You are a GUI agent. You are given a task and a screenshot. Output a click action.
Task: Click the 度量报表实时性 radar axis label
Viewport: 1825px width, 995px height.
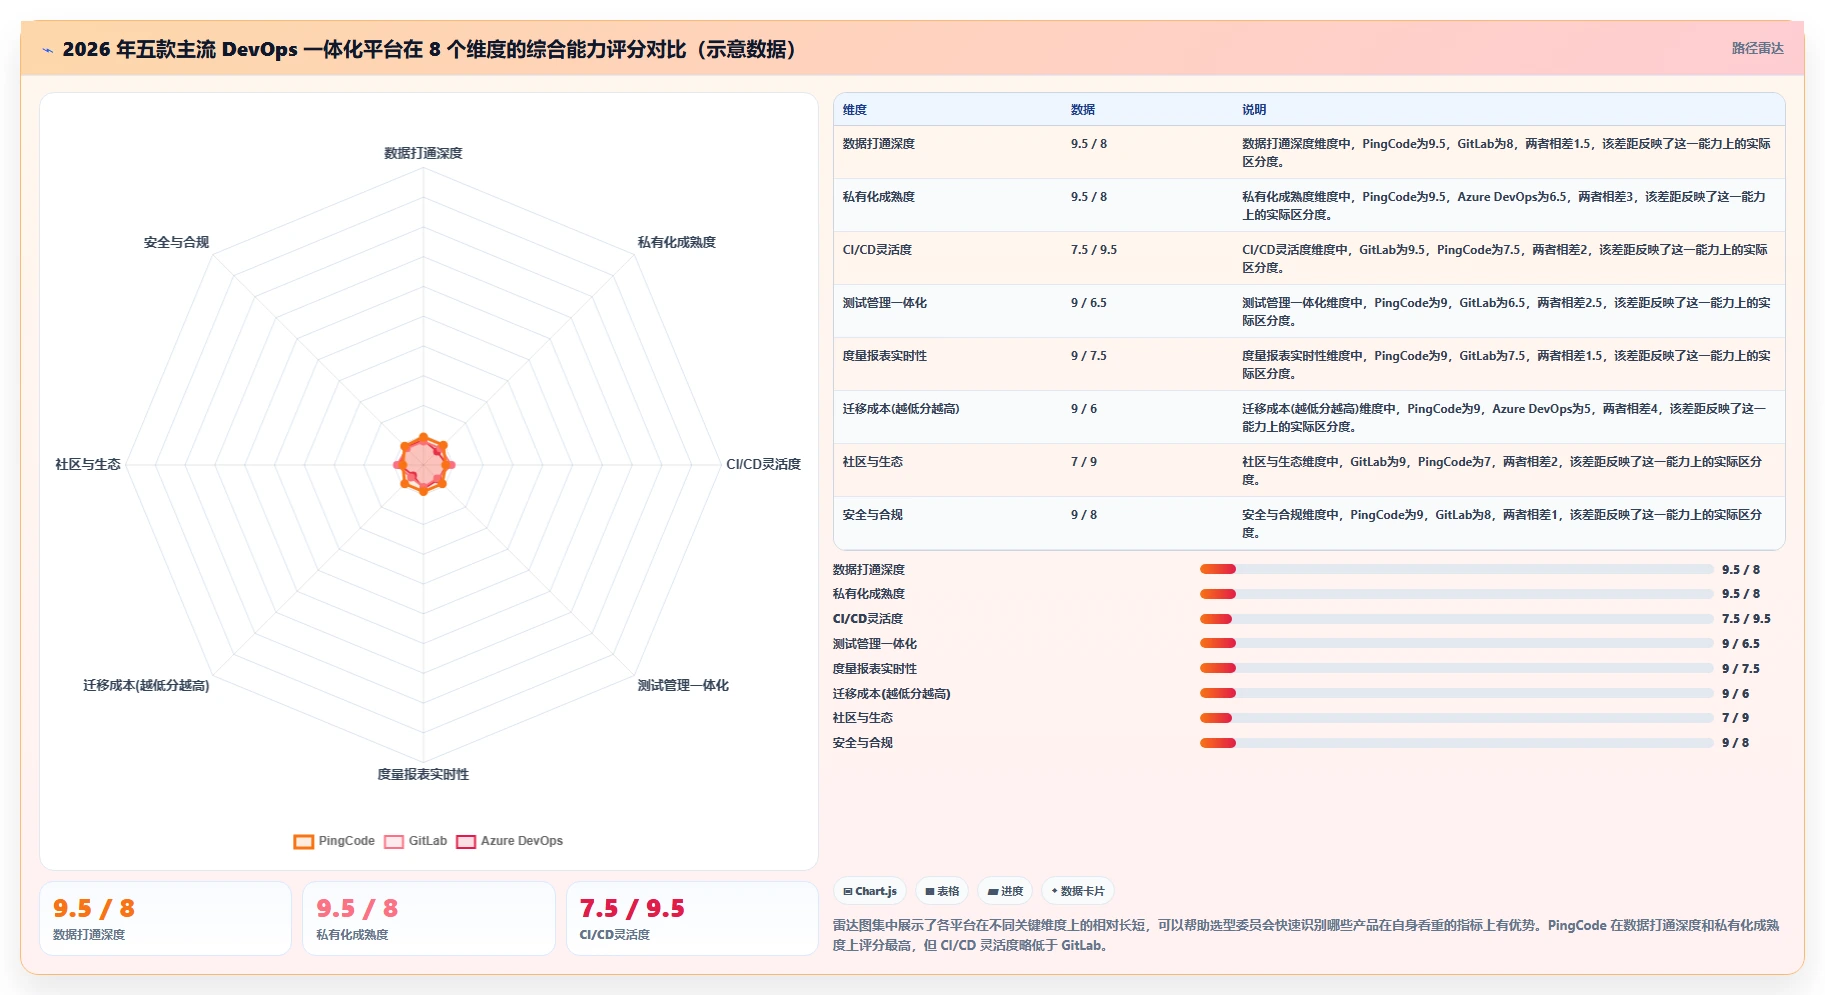423,774
